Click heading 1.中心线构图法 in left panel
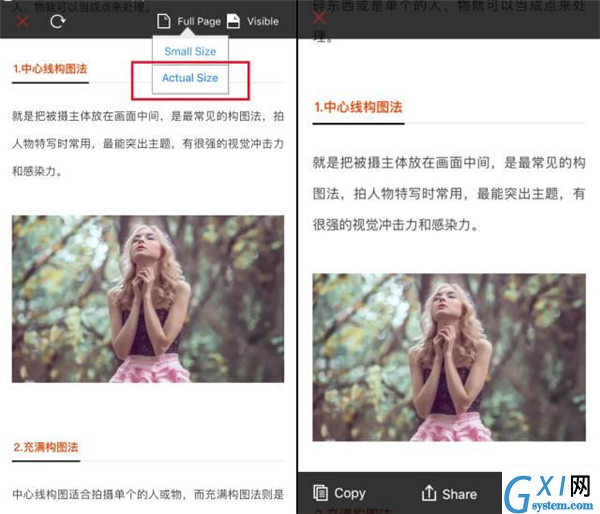 pos(50,69)
